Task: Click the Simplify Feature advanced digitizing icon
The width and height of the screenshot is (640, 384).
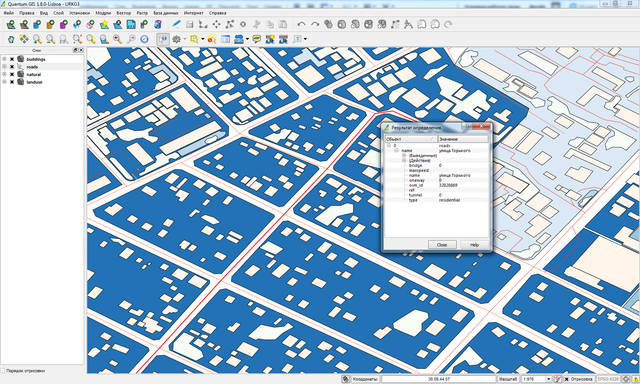Action: tap(328, 24)
